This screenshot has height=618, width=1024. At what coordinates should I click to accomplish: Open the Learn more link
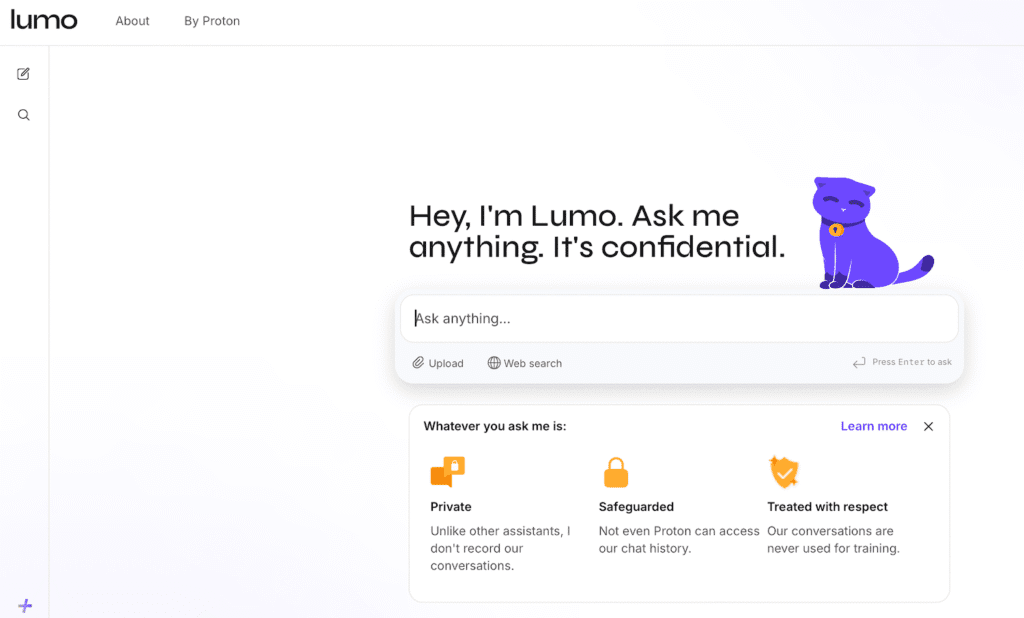tap(873, 425)
